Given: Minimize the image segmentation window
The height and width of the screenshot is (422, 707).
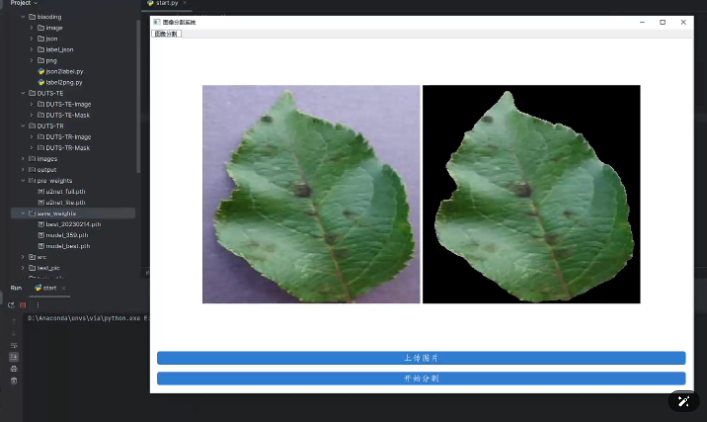Looking at the screenshot, I should click(x=642, y=22).
